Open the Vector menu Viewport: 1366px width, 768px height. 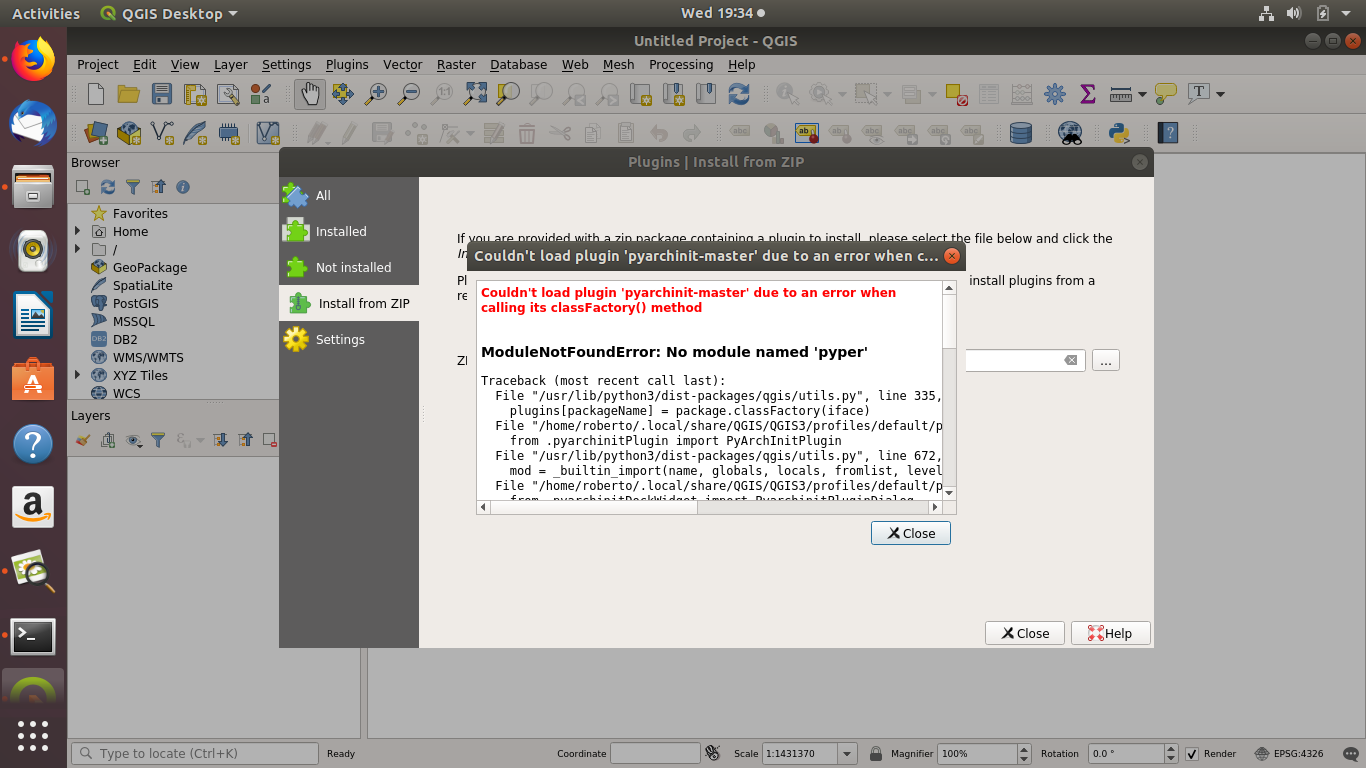402,64
